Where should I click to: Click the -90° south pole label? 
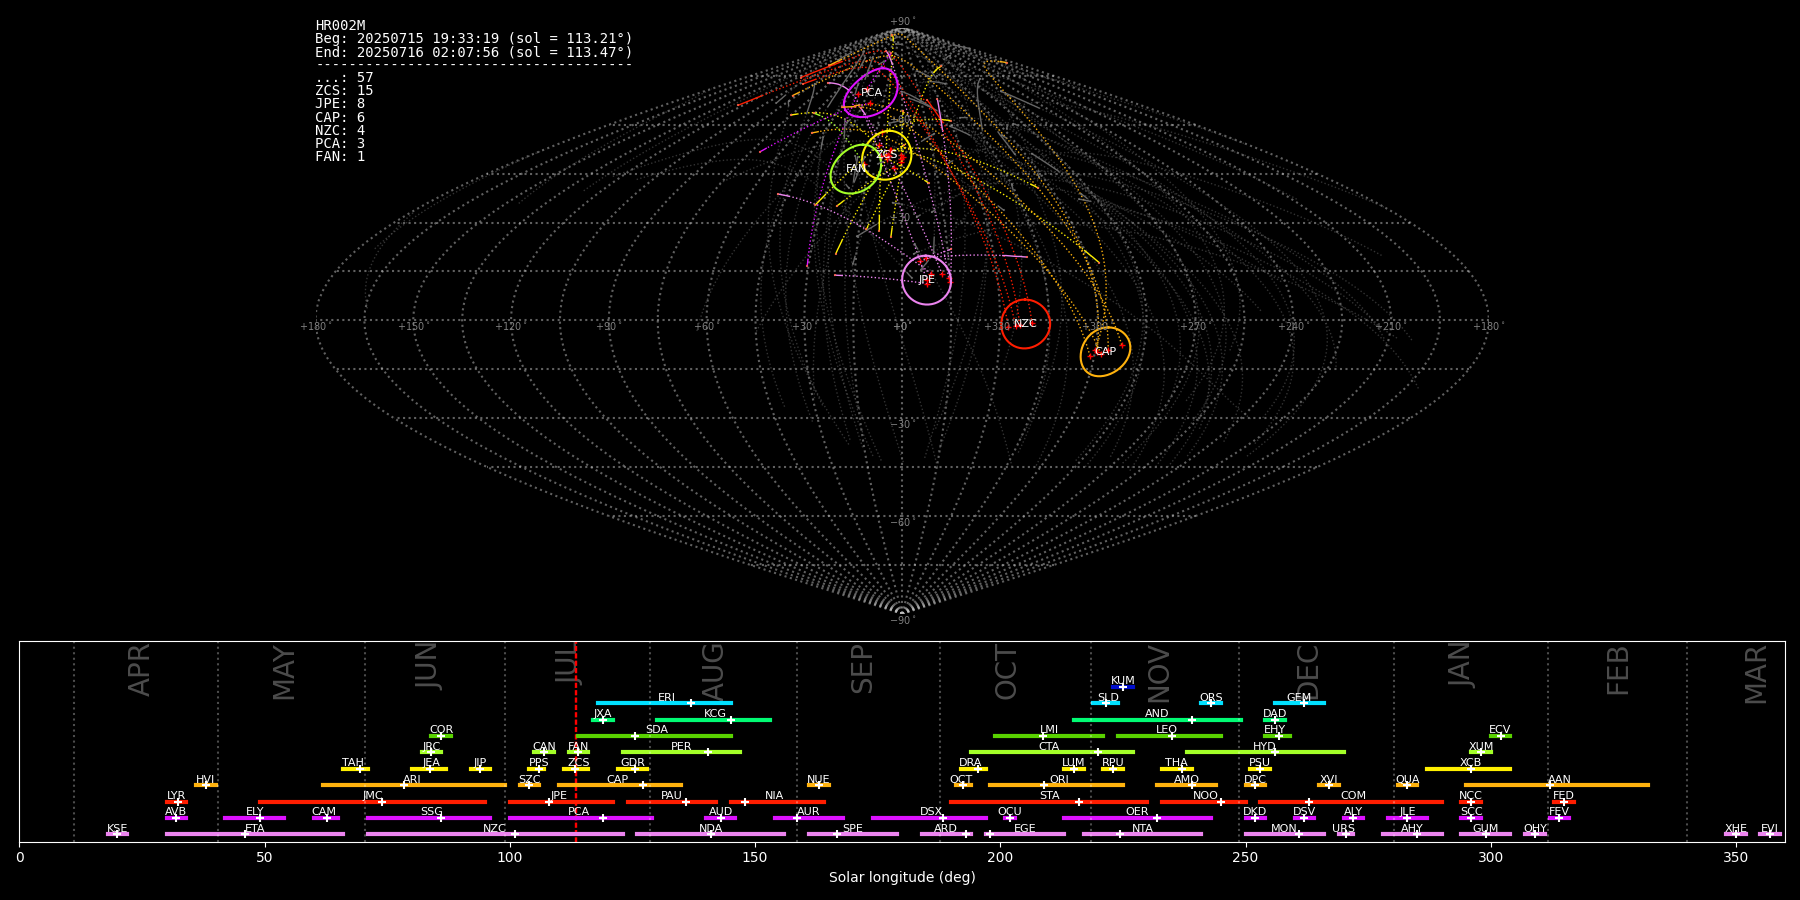click(902, 621)
